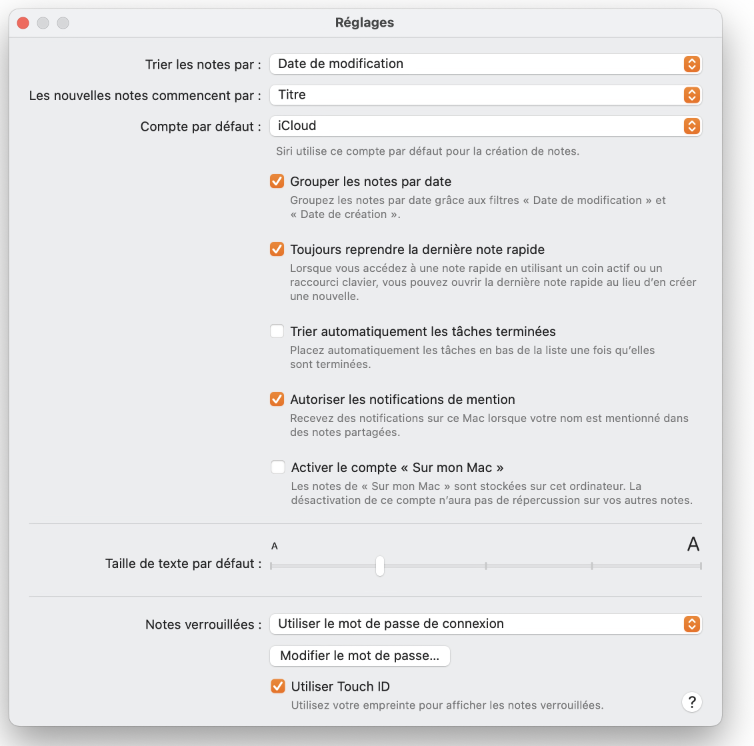Uncheck Autoriser les notifications de mention
The height and width of the screenshot is (746, 754).
(x=277, y=399)
